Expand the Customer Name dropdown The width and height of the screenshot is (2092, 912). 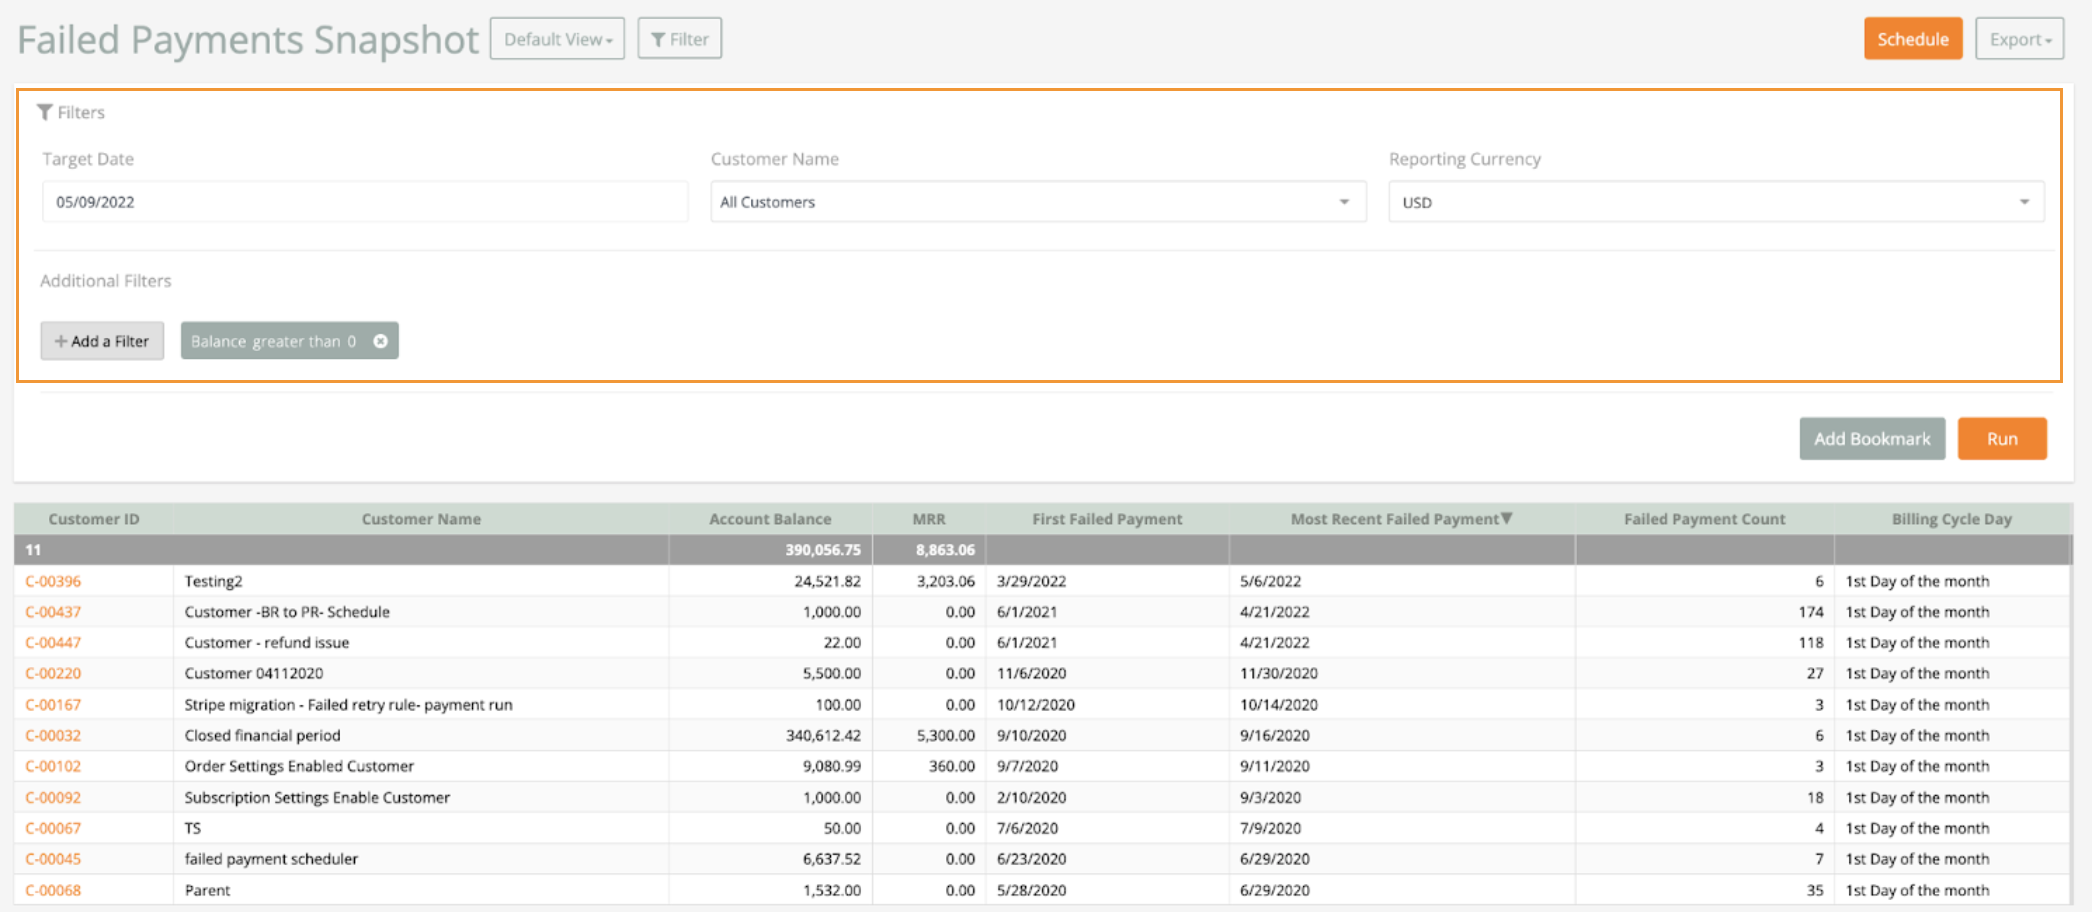(1038, 202)
